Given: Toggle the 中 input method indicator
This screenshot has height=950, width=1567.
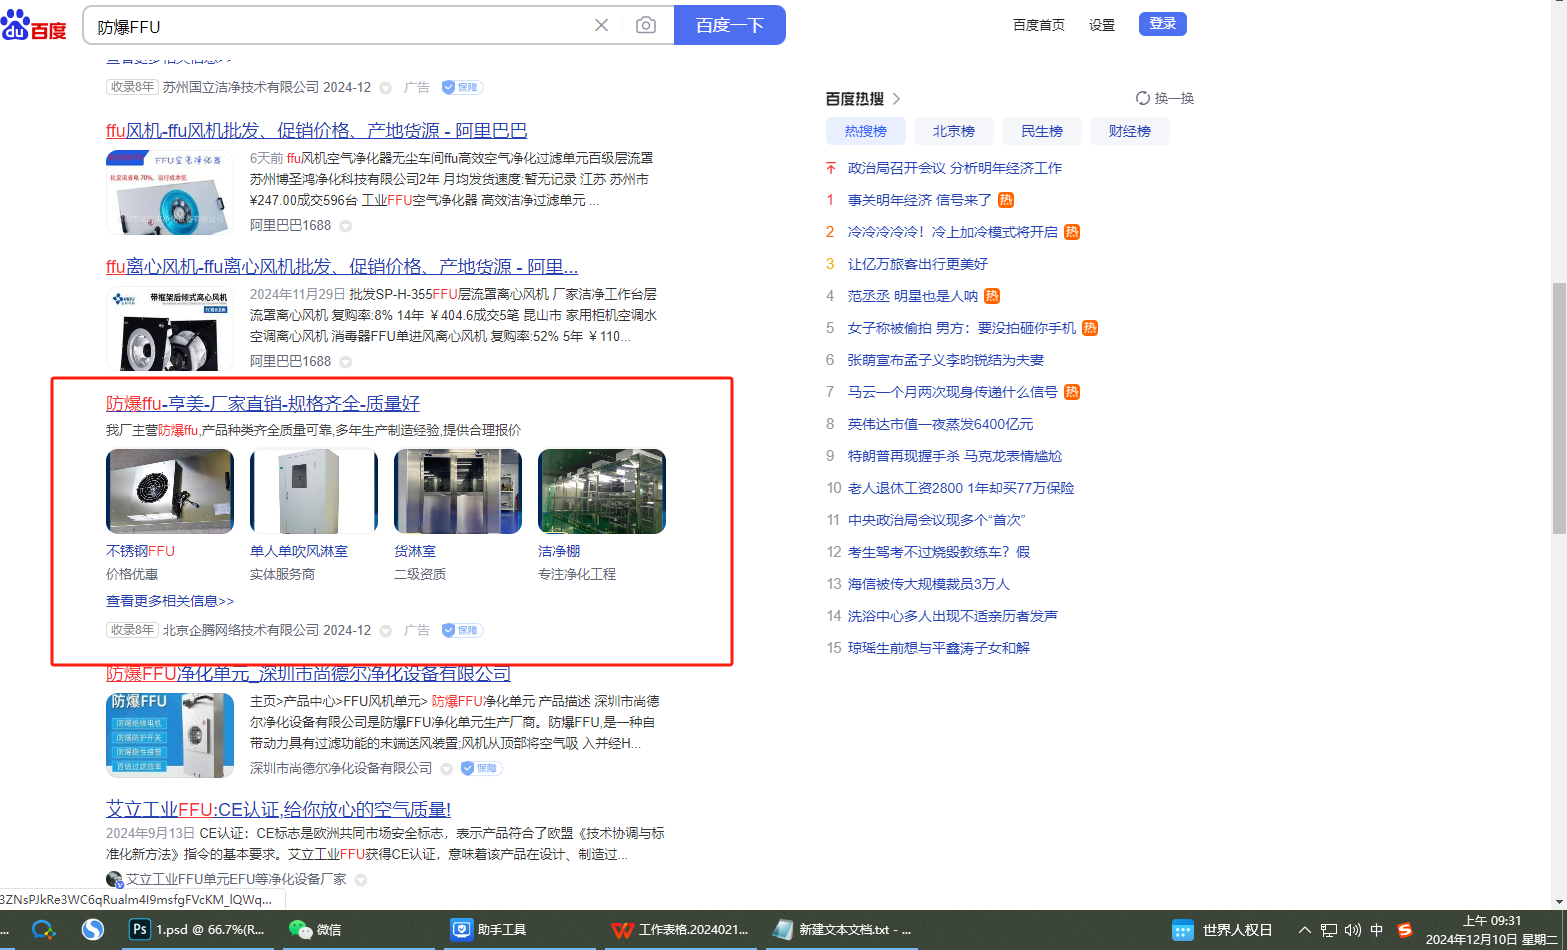Looking at the screenshot, I should (x=1377, y=930).
